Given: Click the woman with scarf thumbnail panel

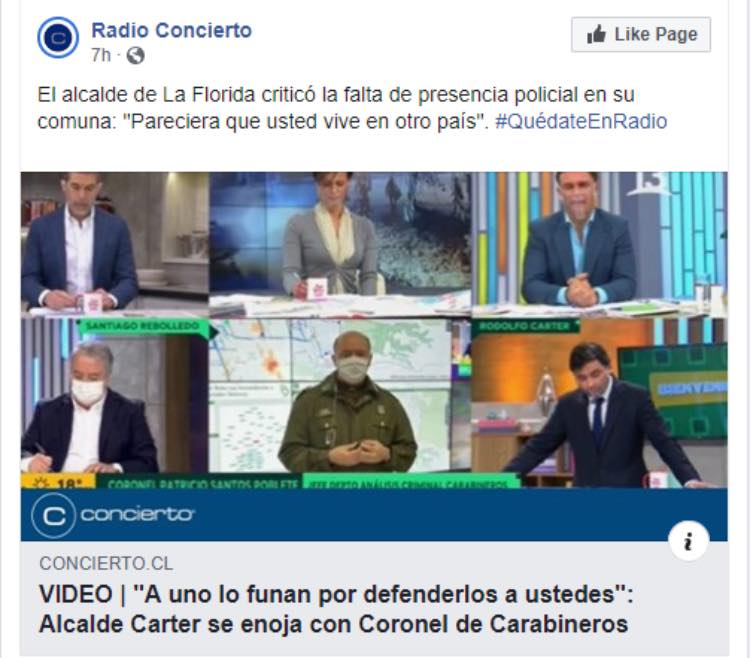Looking at the screenshot, I should [x=340, y=244].
